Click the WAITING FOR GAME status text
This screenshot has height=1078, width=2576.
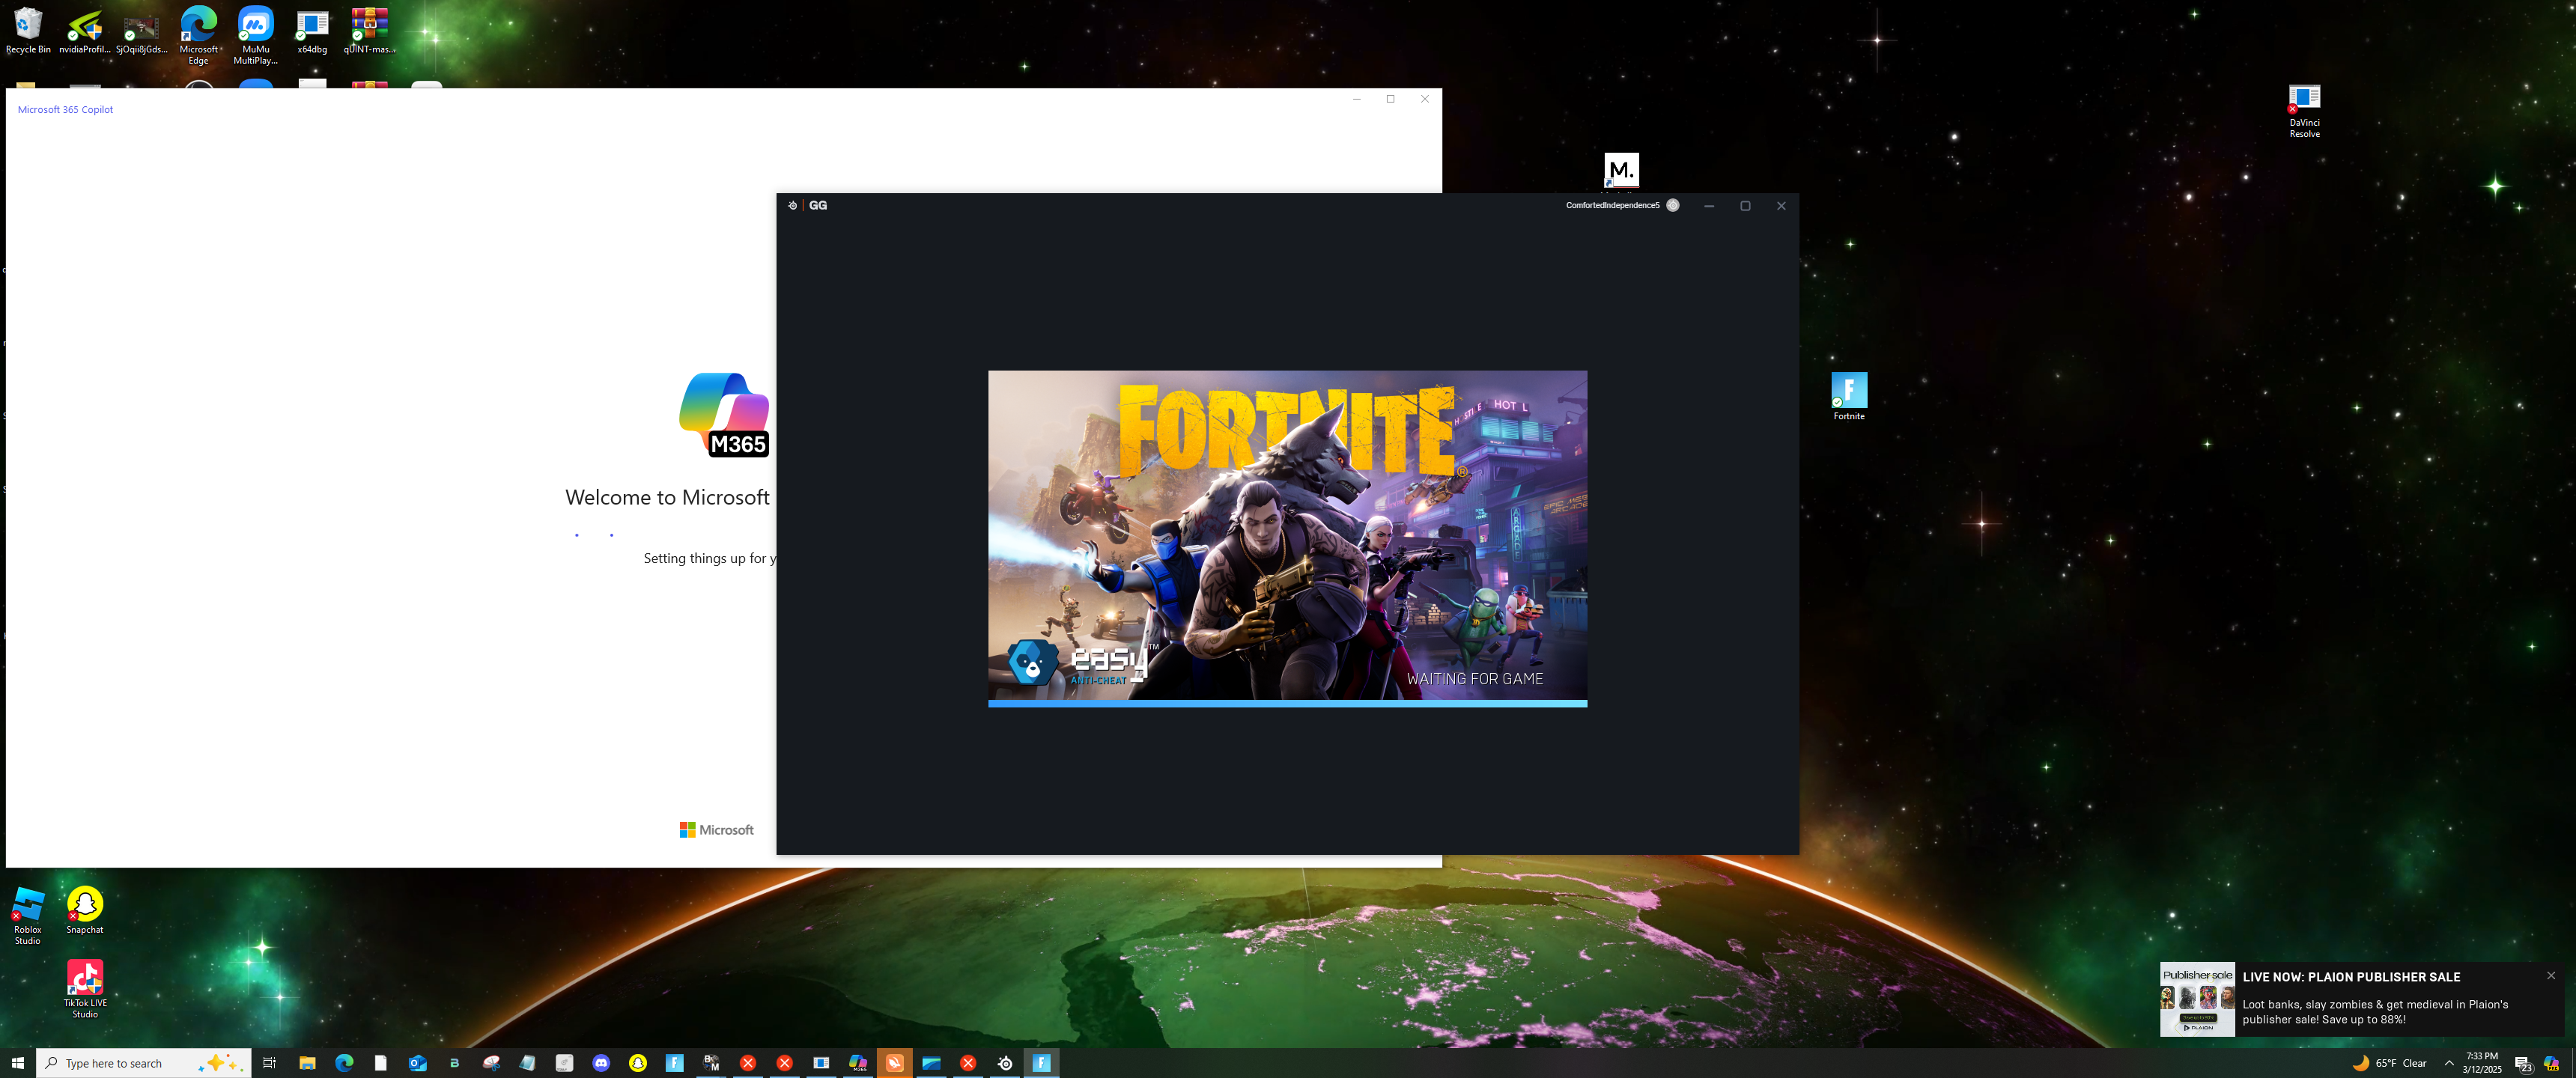1474,679
